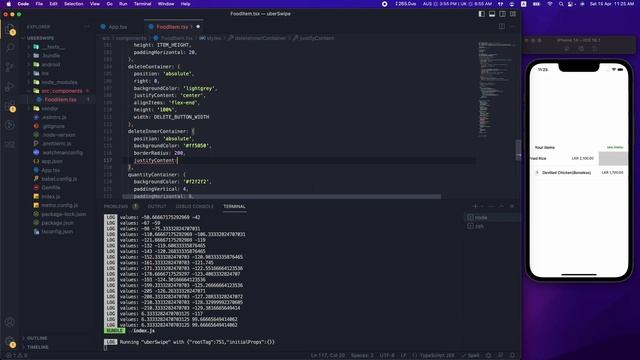
Task: Toggle the primary side bar layout icon
Action: [482, 14]
